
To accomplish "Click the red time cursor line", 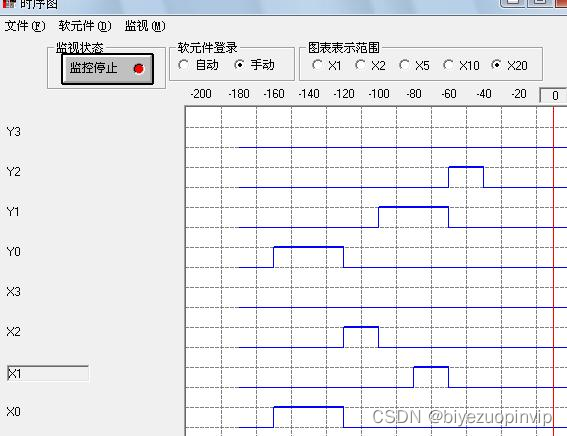I will coord(553,271).
